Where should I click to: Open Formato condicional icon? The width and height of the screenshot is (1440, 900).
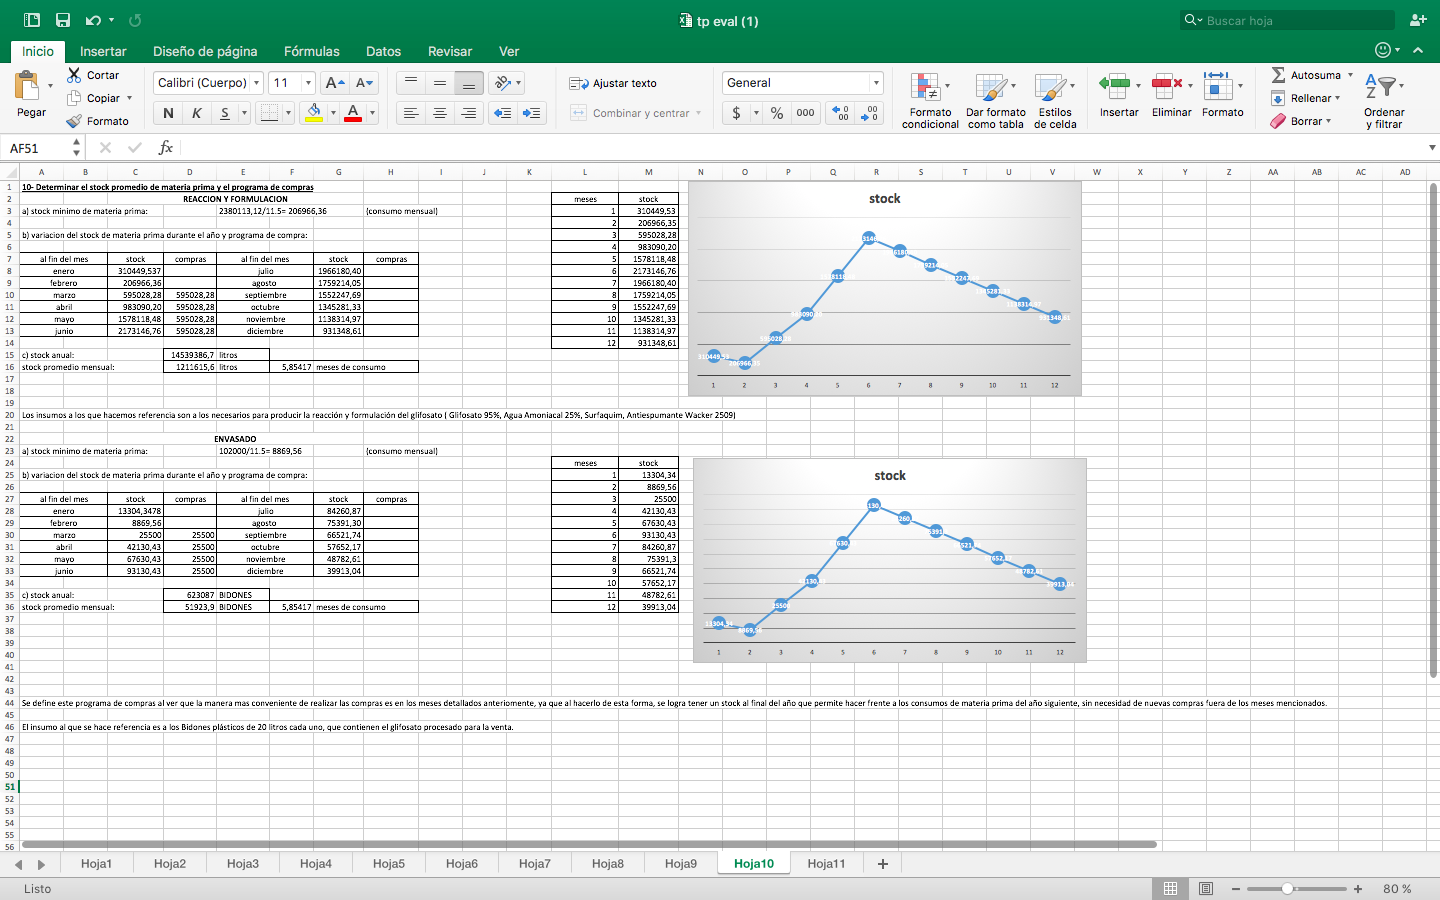[925, 87]
